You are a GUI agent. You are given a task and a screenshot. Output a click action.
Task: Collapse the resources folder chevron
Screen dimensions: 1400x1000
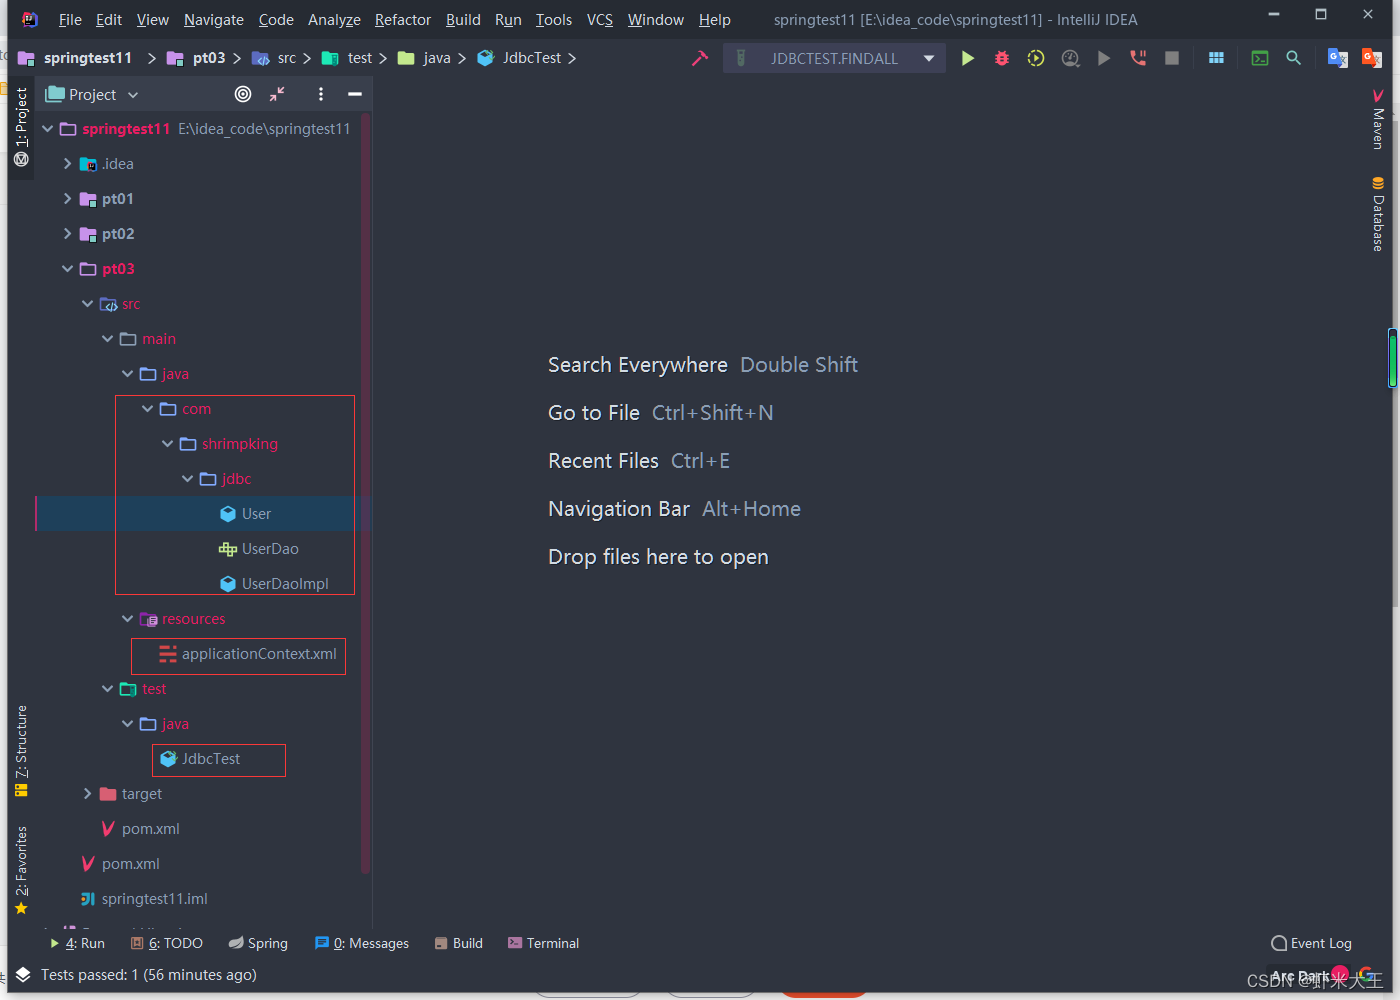(127, 619)
